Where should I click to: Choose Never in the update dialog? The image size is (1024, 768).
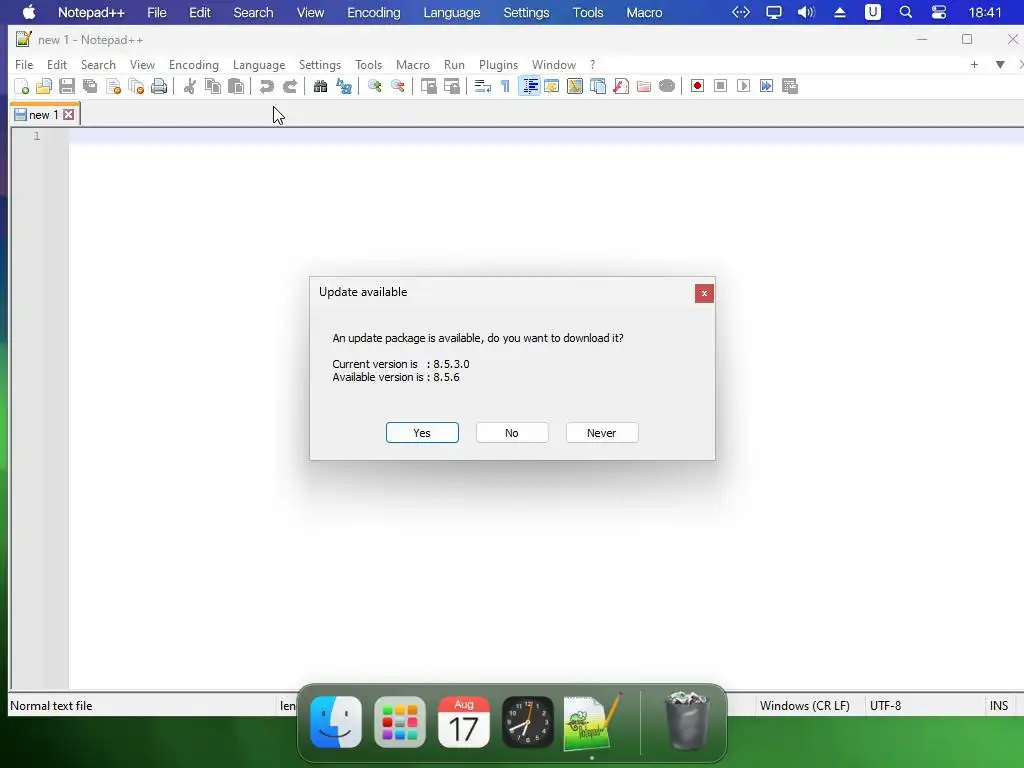coord(601,433)
